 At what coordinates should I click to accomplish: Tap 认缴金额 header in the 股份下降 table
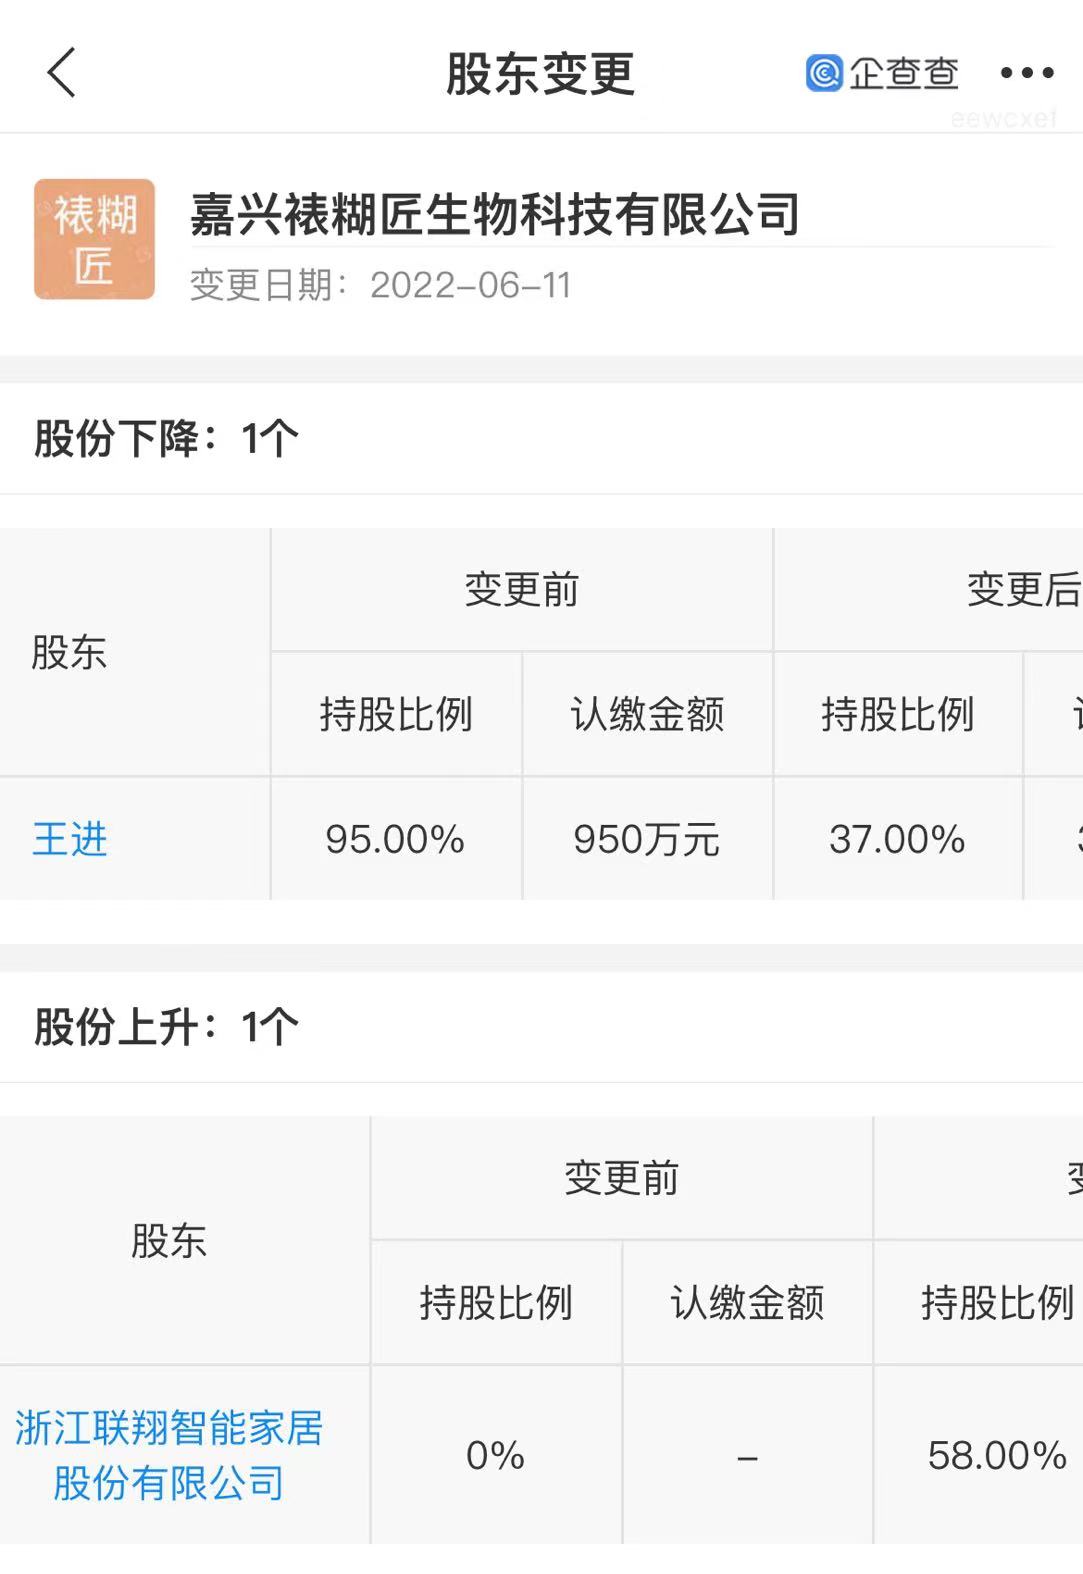[647, 715]
